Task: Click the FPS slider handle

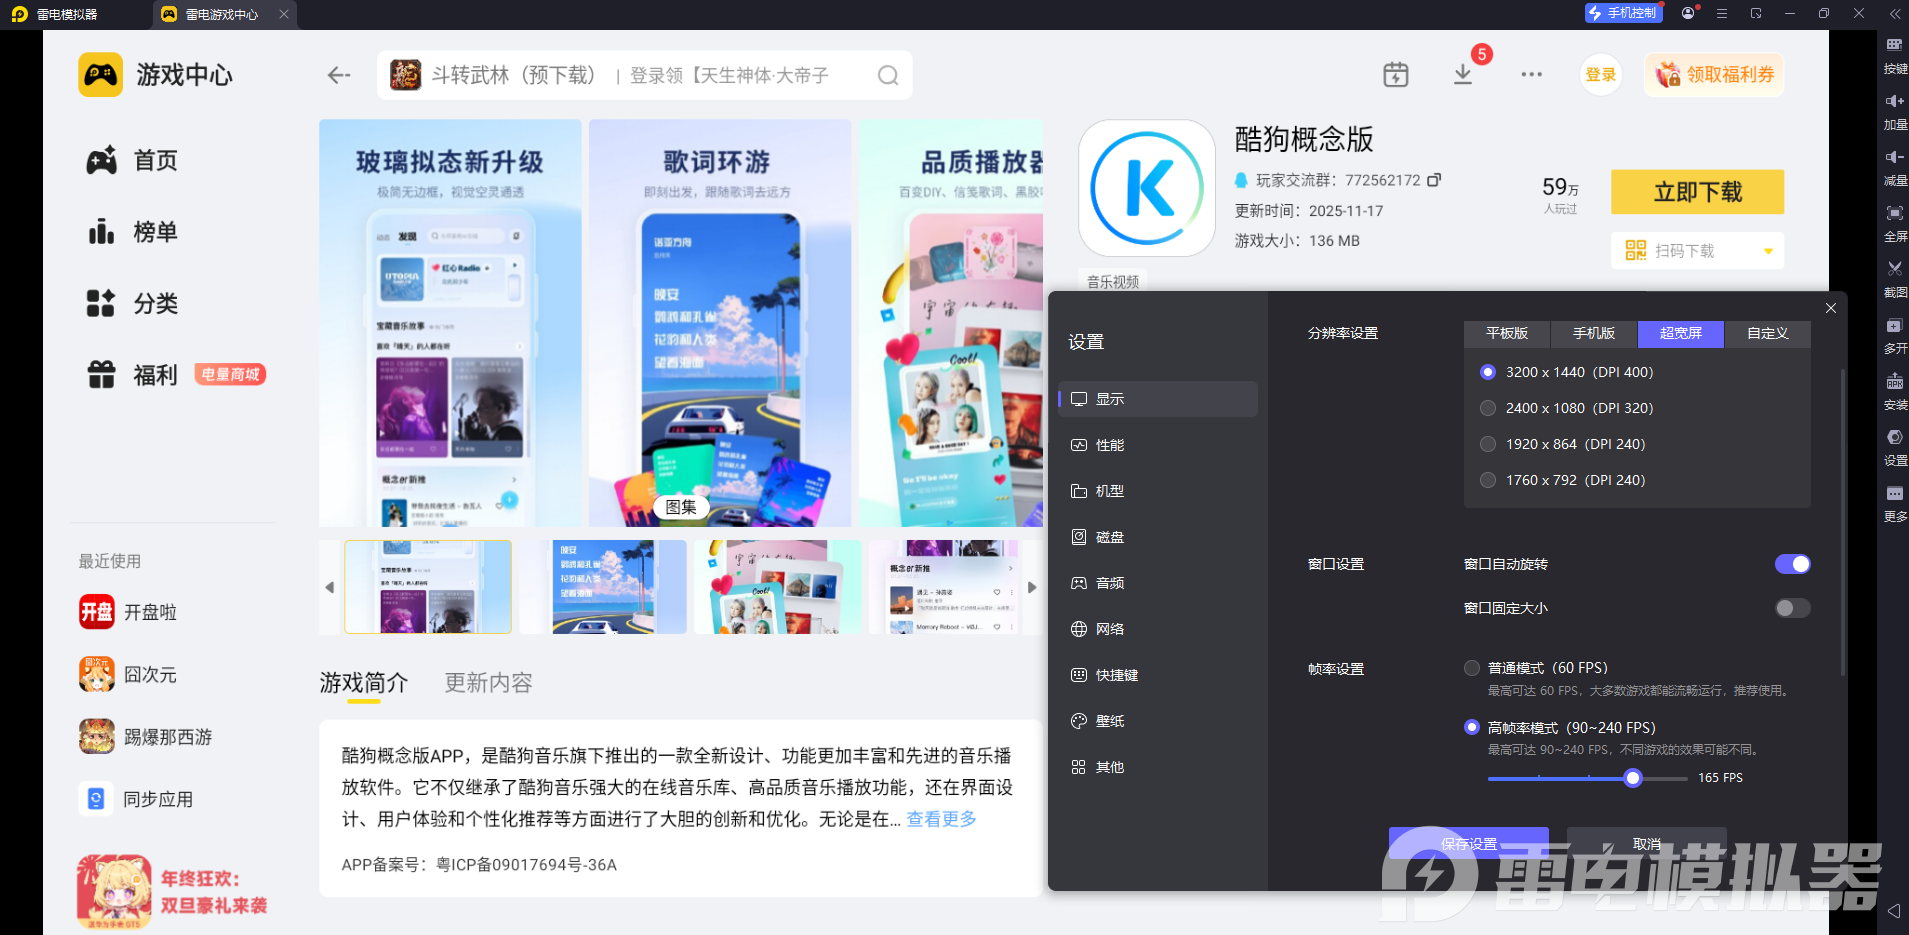Action: pos(1633,778)
